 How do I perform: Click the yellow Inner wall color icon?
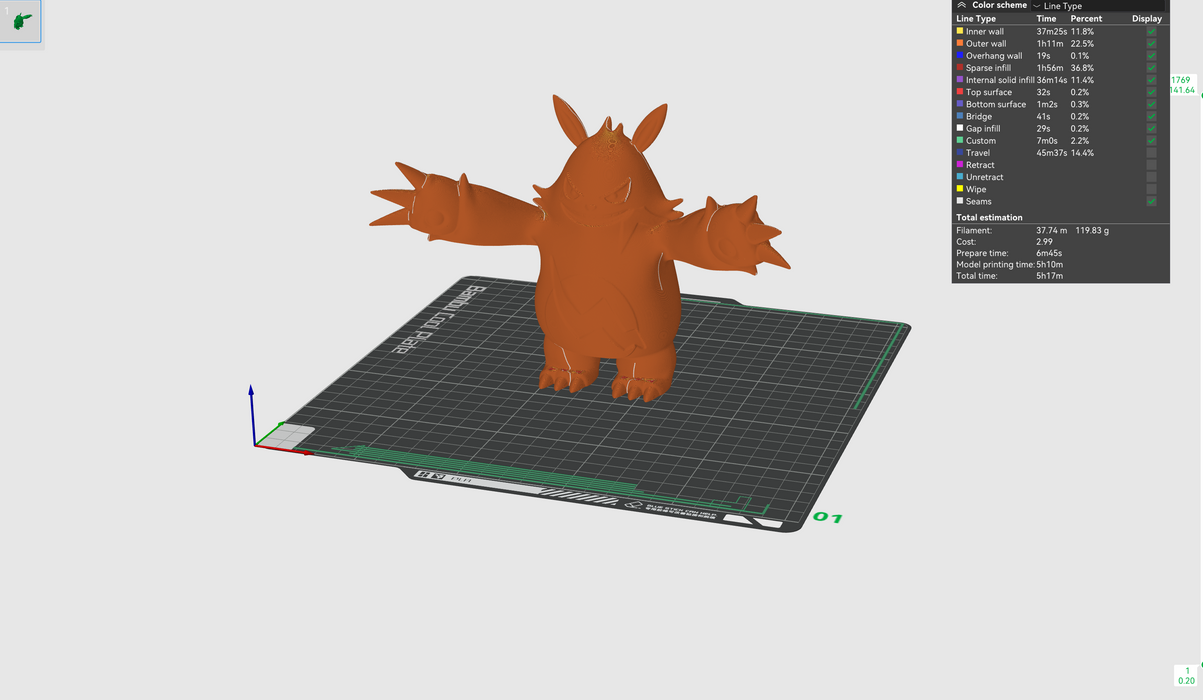point(960,32)
